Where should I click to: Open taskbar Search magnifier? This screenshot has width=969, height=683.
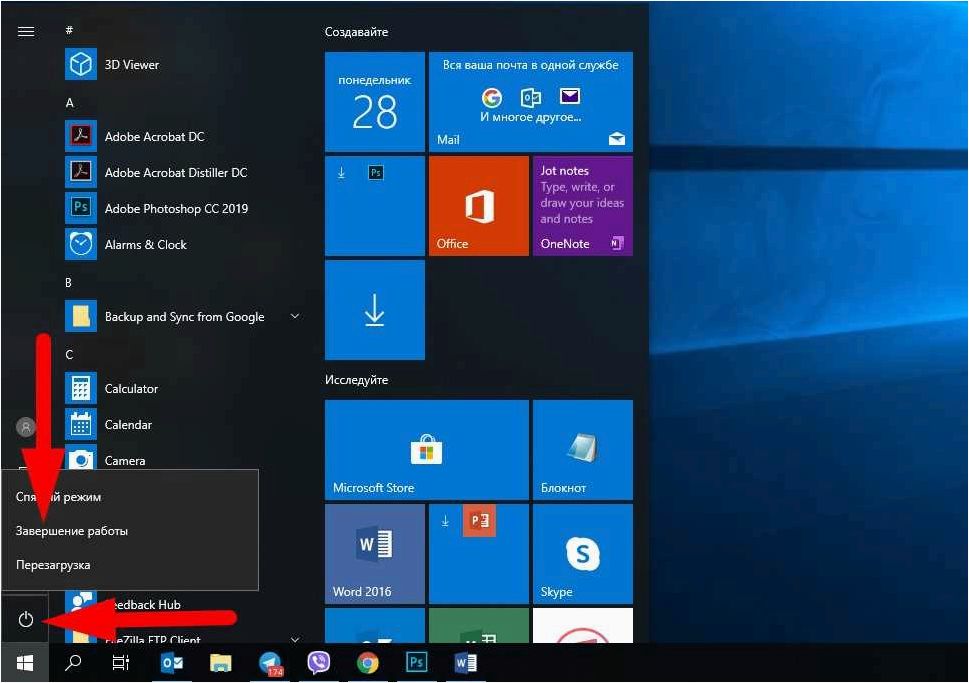[73, 663]
